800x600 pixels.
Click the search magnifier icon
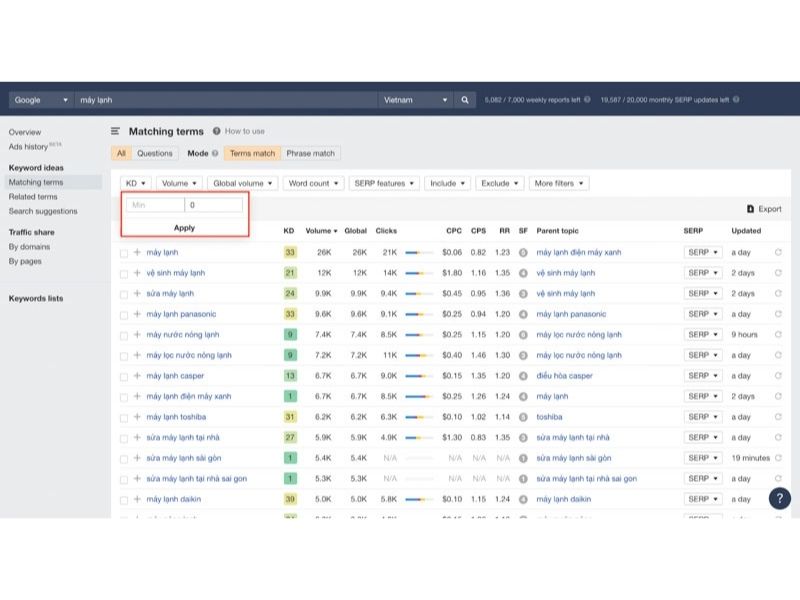(x=465, y=100)
